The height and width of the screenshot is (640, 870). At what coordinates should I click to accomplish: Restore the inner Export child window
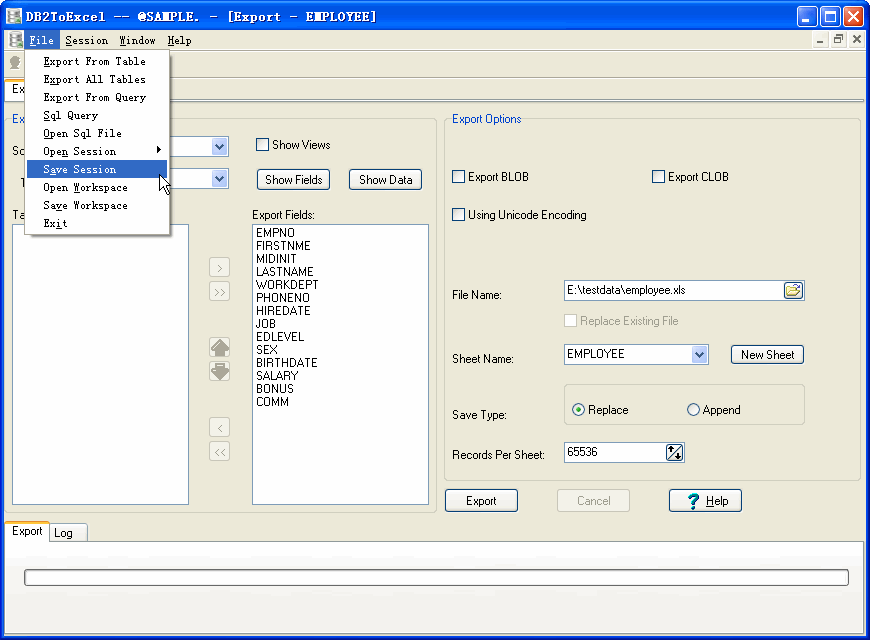click(838, 39)
